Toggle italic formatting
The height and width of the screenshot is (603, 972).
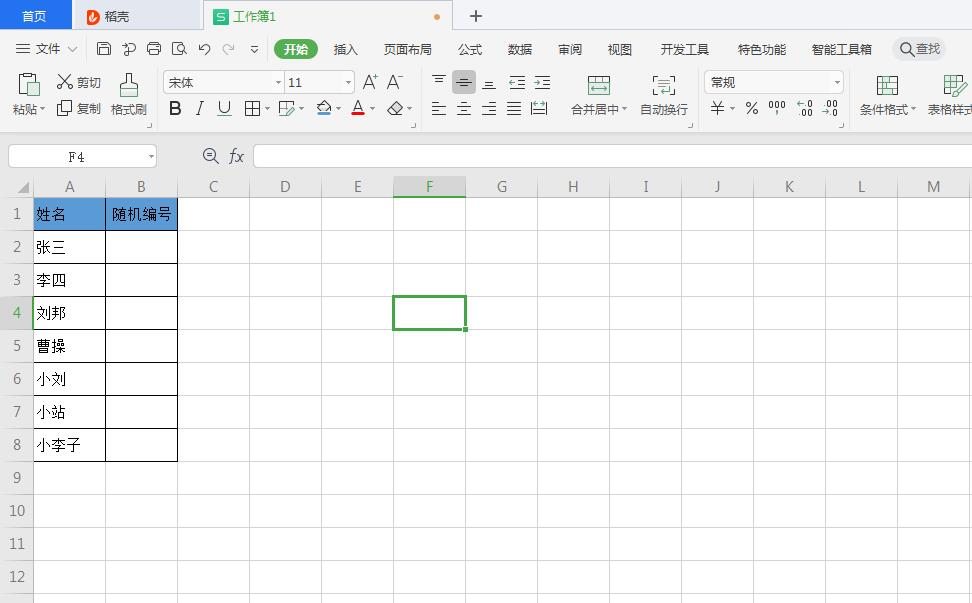coord(199,108)
